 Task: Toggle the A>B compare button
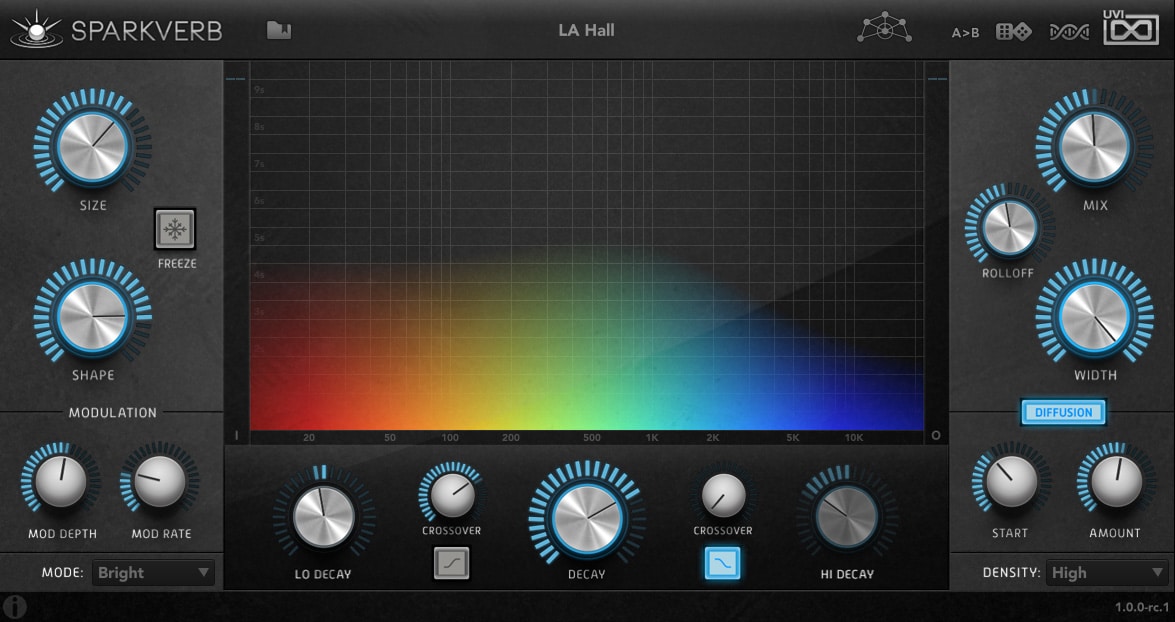tap(965, 32)
